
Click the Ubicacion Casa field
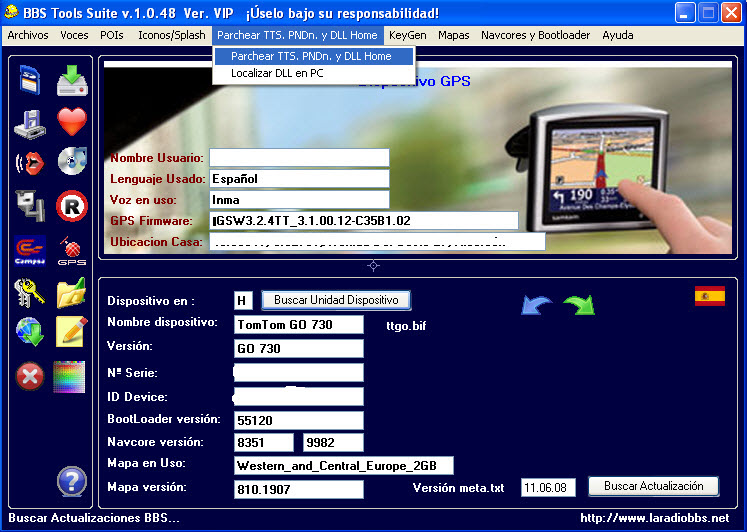coord(377,241)
